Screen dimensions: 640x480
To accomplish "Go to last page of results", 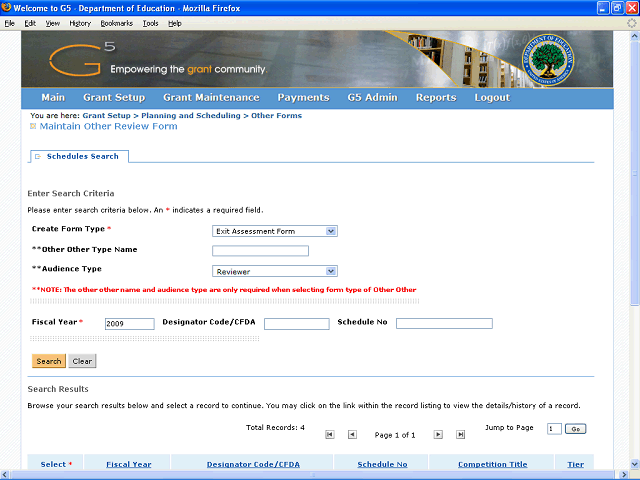I will 460,435.
